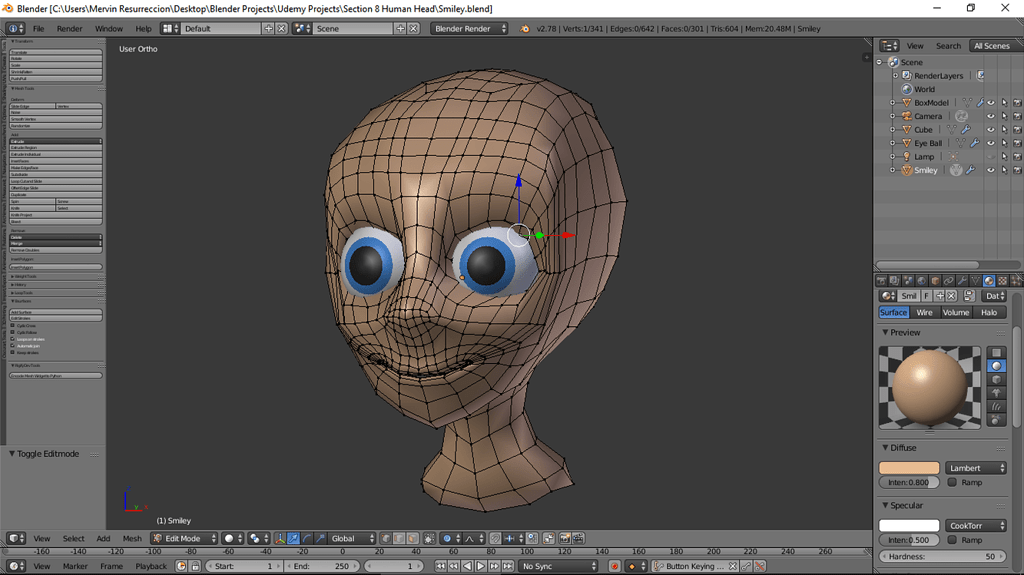Open the Material properties tab icon
Screen dimensions: 1024x575
[989, 281]
